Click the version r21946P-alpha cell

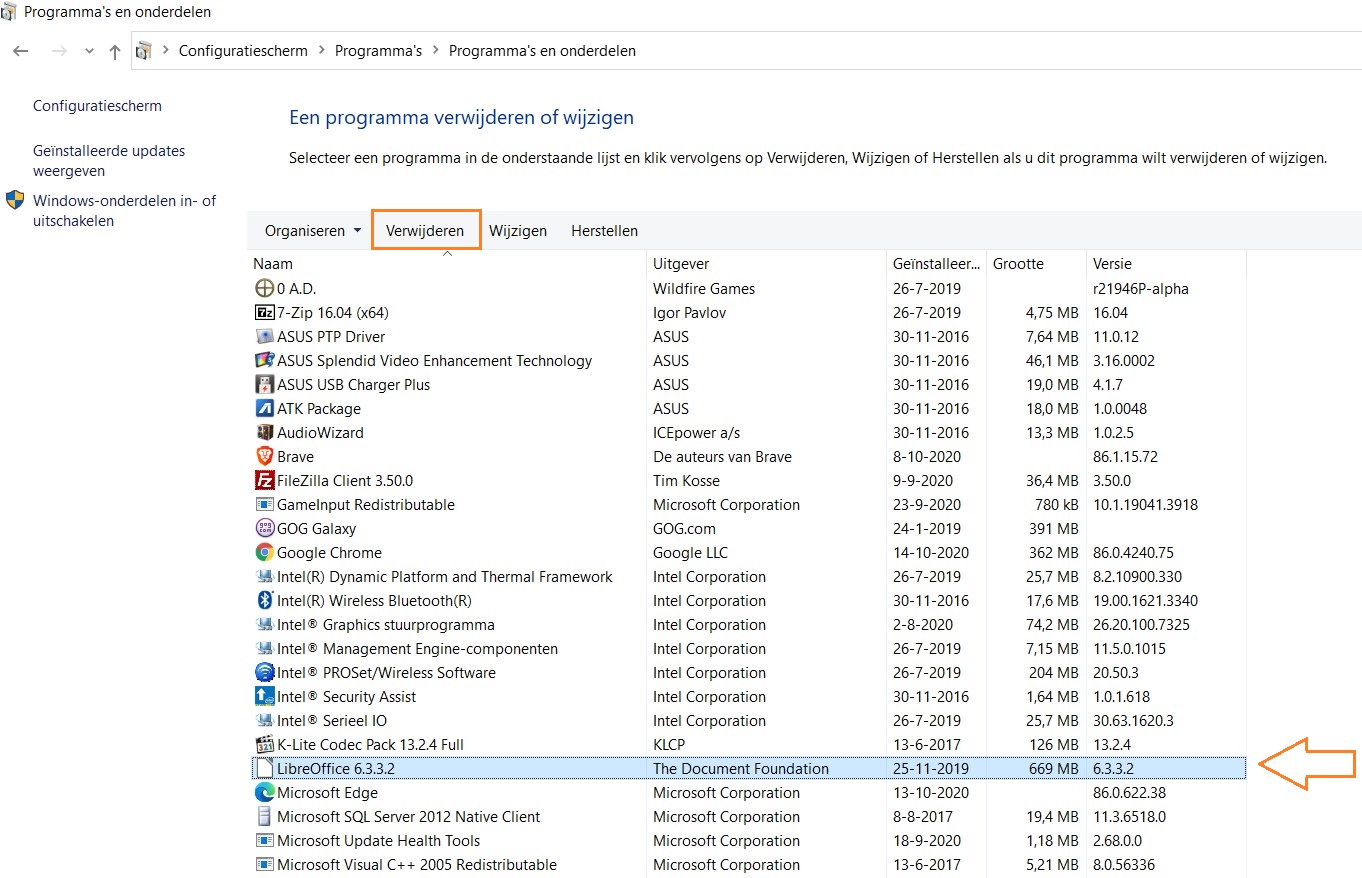pyautogui.click(x=1141, y=289)
